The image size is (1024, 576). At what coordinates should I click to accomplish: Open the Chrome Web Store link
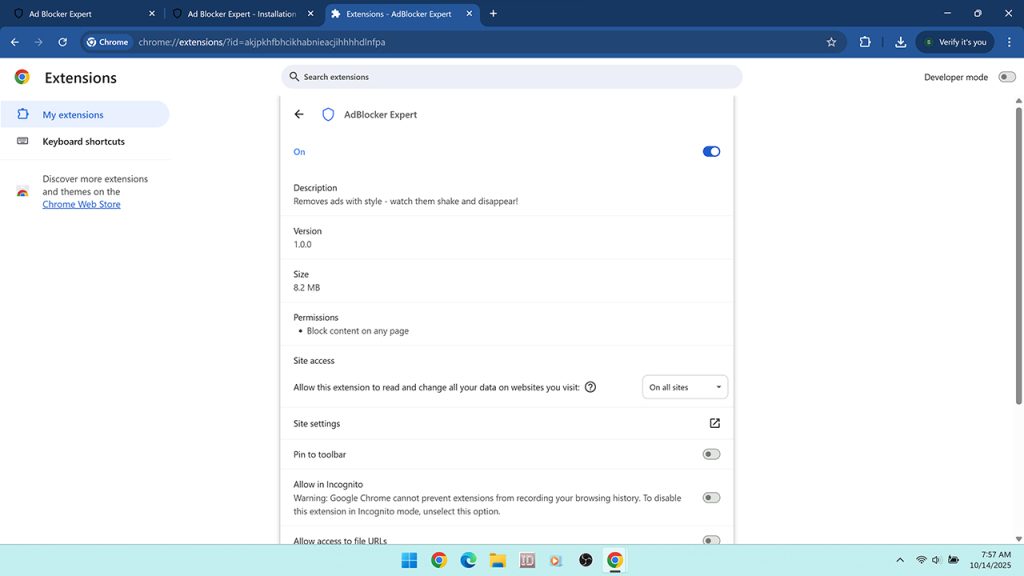pos(81,205)
